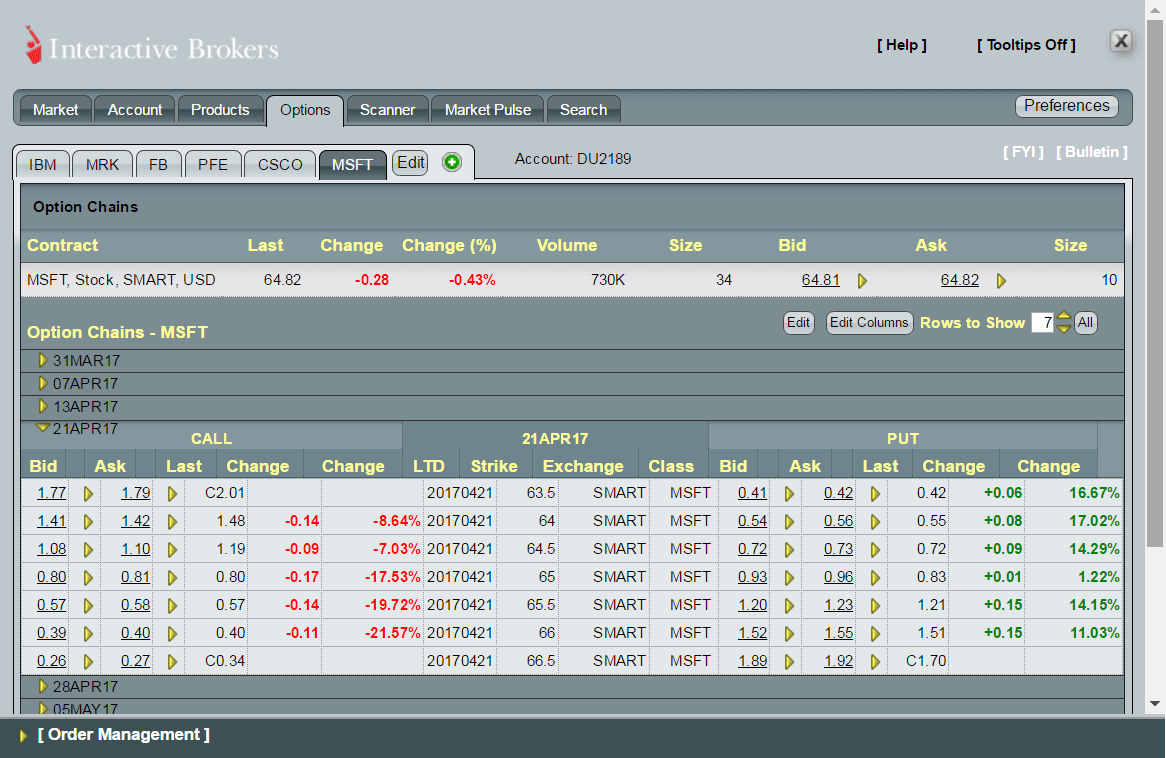1166x758 pixels.
Task: Click the green add ticker plus icon
Action: coord(452,163)
